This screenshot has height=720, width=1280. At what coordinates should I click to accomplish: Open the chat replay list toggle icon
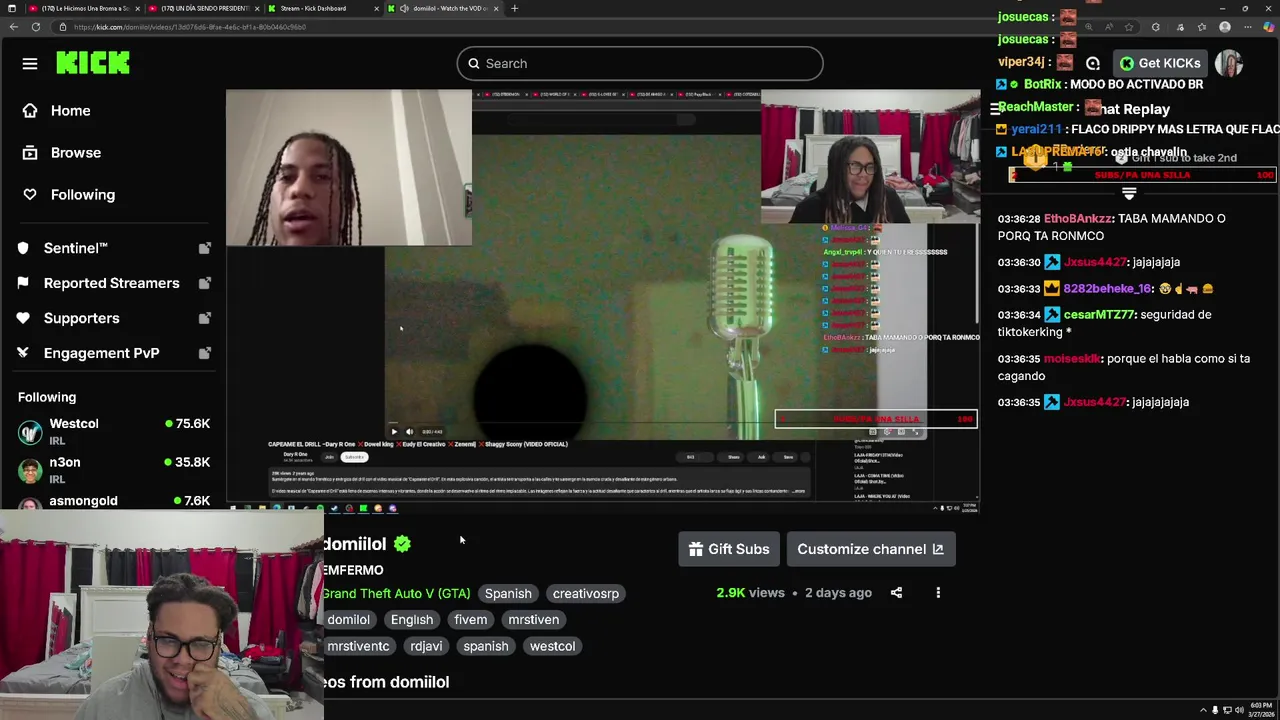[996, 109]
